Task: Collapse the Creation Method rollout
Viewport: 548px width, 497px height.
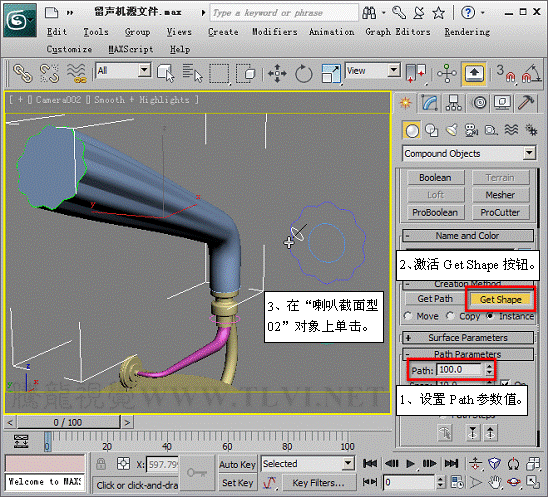Action: pyautogui.click(x=468, y=284)
